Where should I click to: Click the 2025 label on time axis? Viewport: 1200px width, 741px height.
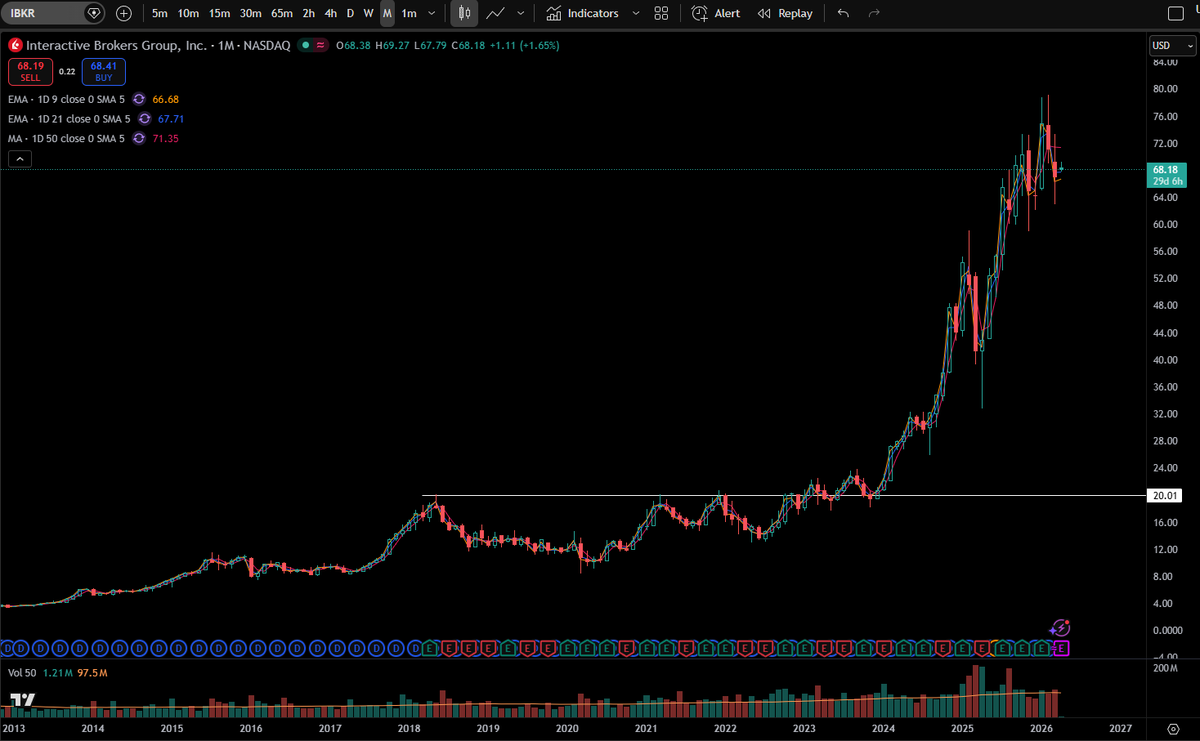click(962, 728)
